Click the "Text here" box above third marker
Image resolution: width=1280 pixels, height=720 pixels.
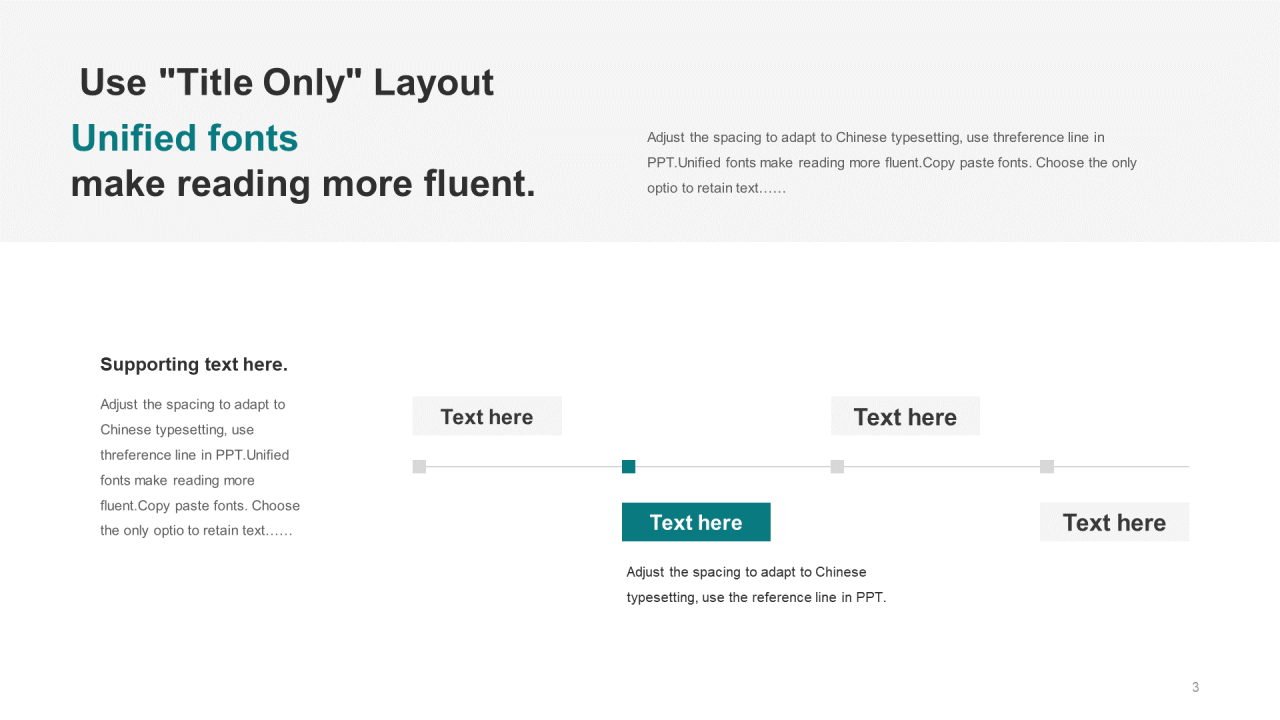point(905,416)
